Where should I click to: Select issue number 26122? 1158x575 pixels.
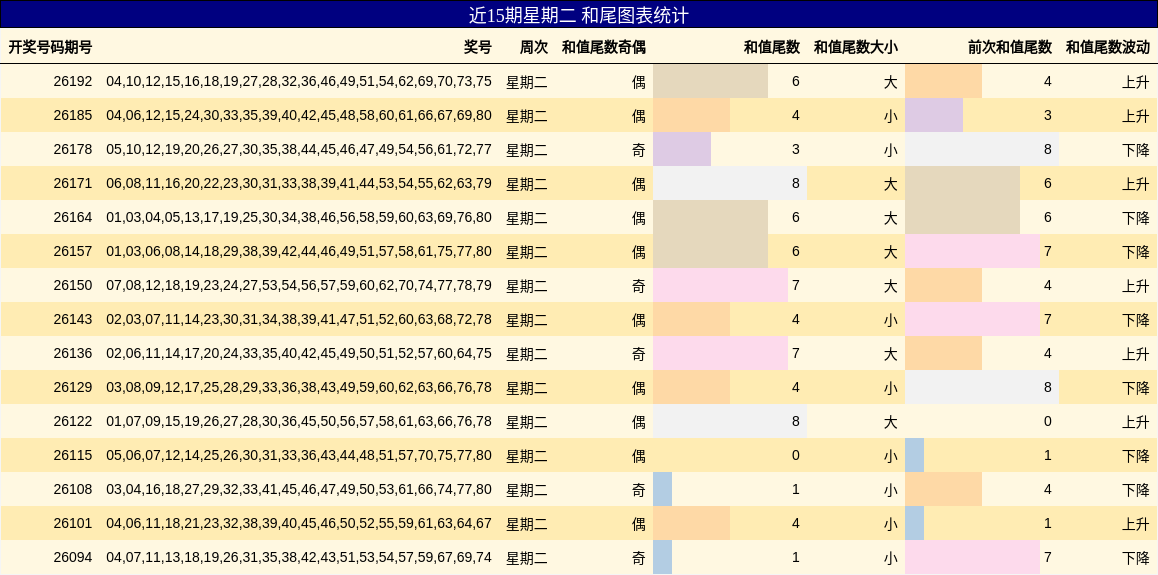coord(73,421)
